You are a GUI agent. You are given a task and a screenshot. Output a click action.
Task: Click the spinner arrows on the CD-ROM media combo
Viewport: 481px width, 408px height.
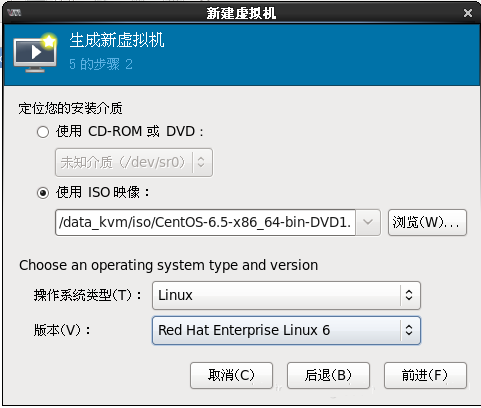pyautogui.click(x=201, y=162)
